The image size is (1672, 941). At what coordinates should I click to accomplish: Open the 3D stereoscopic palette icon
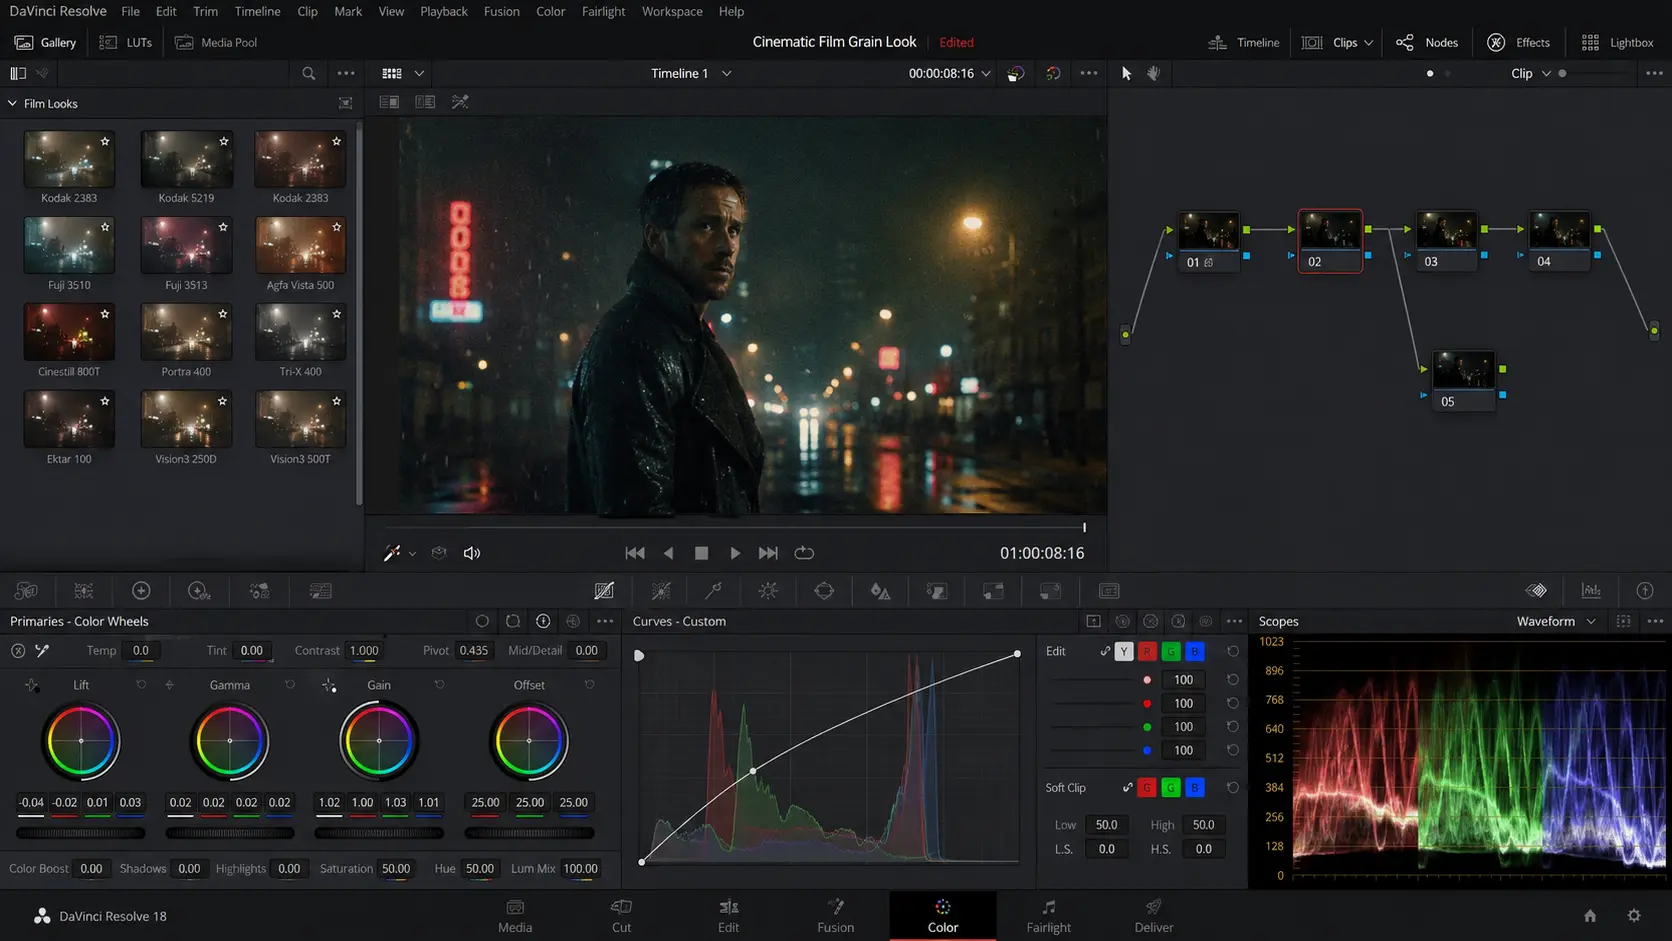pos(1109,591)
